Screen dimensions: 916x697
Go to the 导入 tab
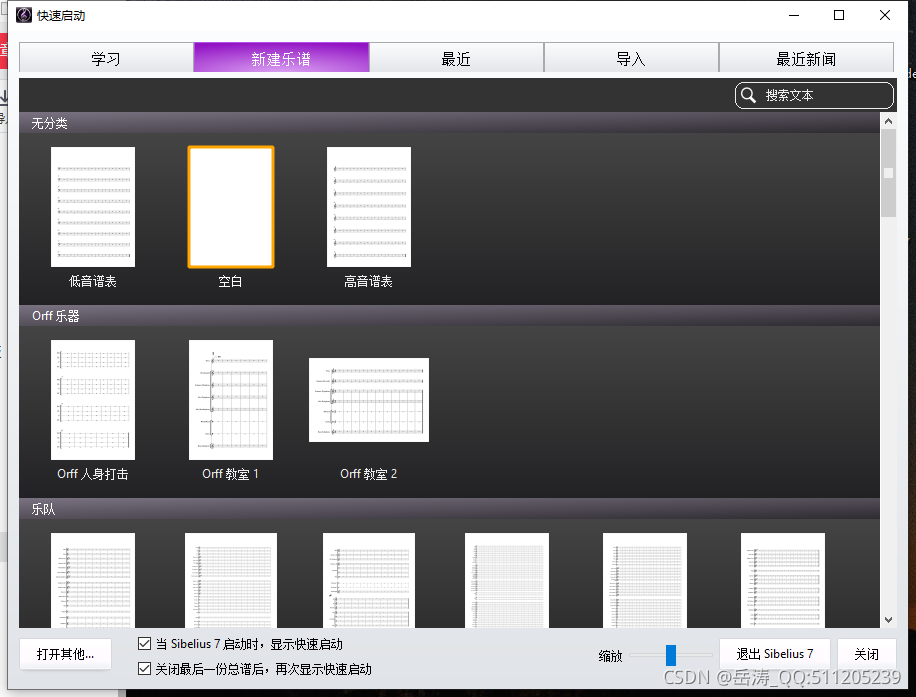(631, 58)
